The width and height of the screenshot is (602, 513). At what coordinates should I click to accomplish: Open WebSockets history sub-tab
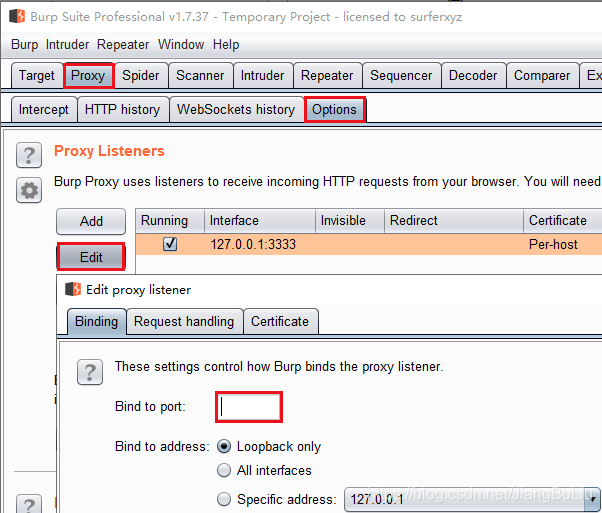(x=236, y=109)
